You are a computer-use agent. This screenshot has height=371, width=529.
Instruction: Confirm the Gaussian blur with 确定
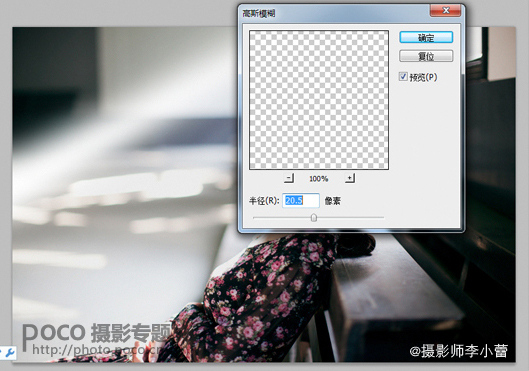pos(426,37)
